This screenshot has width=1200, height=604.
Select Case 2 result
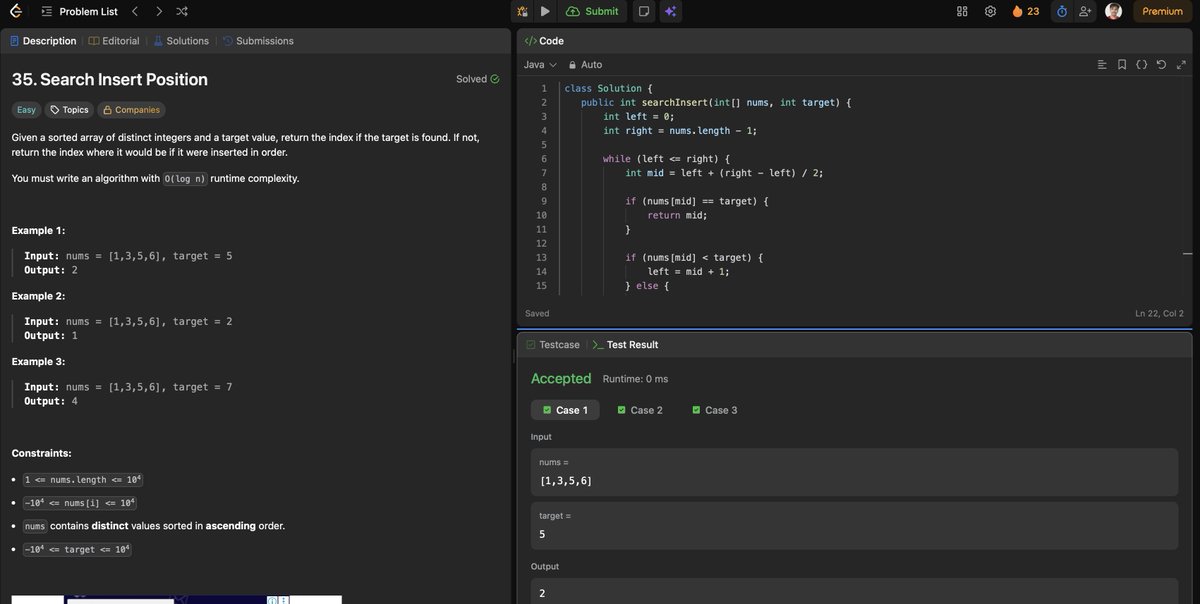tap(640, 410)
